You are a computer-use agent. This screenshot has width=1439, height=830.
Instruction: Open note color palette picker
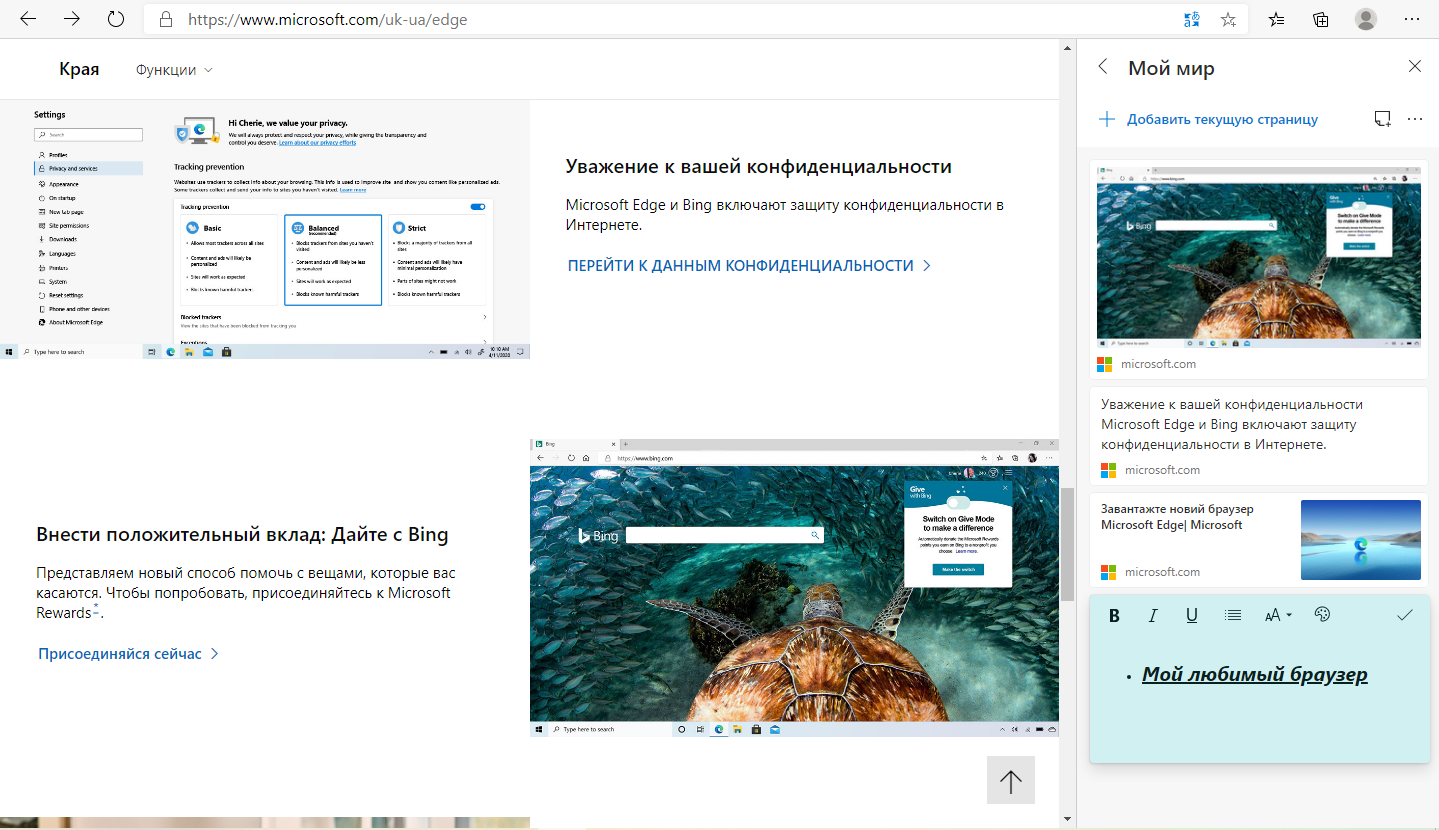pos(1322,615)
